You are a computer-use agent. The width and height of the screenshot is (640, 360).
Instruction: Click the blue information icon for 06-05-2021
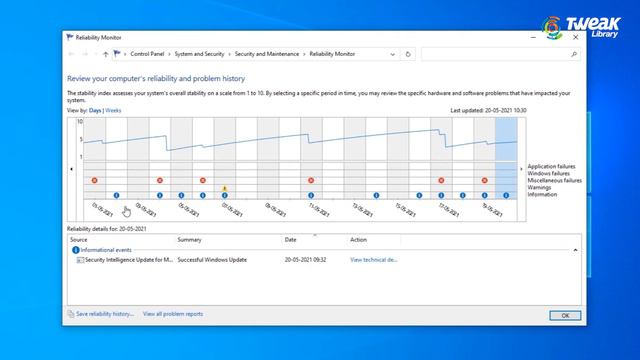coord(203,196)
